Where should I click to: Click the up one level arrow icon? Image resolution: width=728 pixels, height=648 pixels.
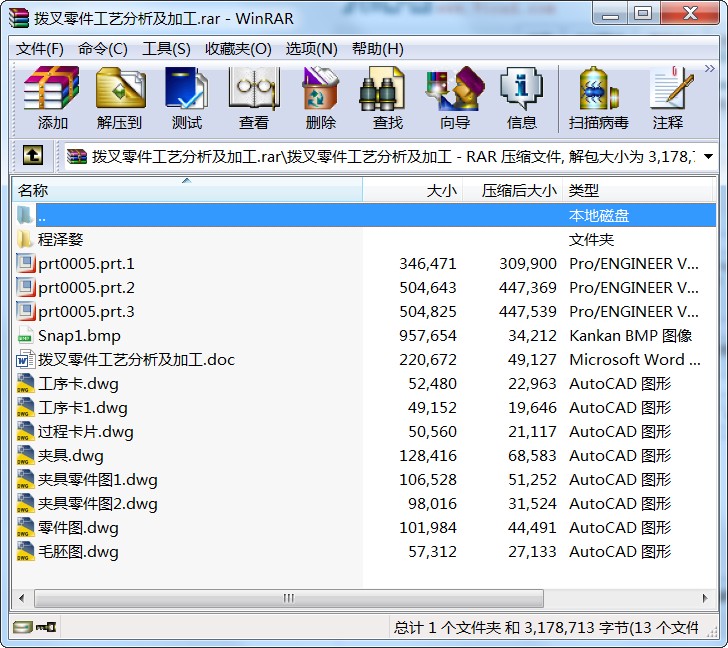(33, 156)
